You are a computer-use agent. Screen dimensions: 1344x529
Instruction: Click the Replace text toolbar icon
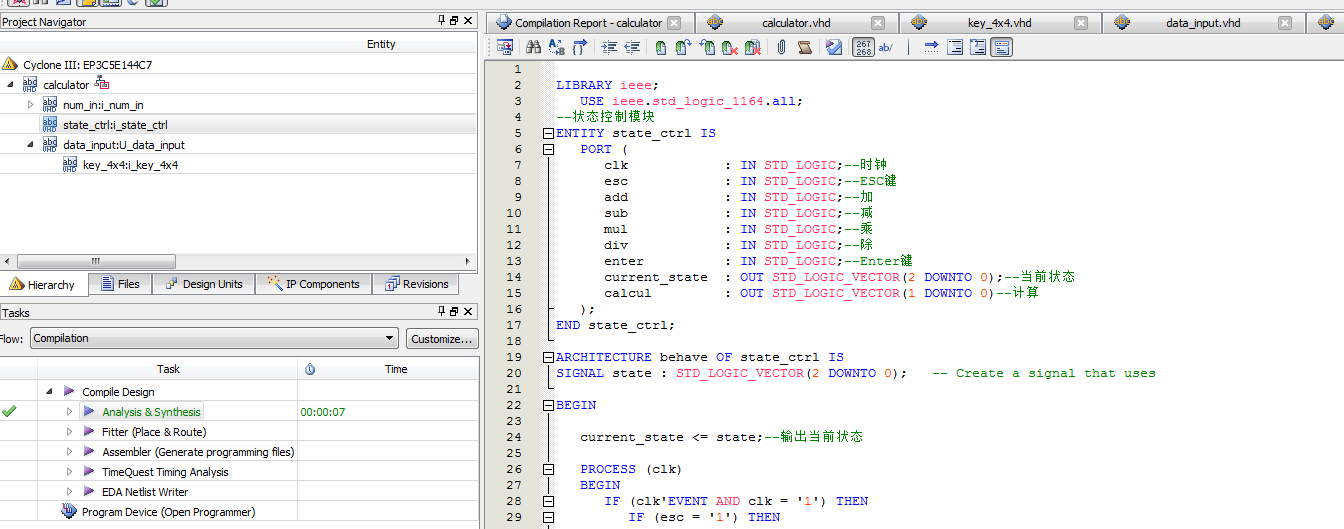(556, 47)
